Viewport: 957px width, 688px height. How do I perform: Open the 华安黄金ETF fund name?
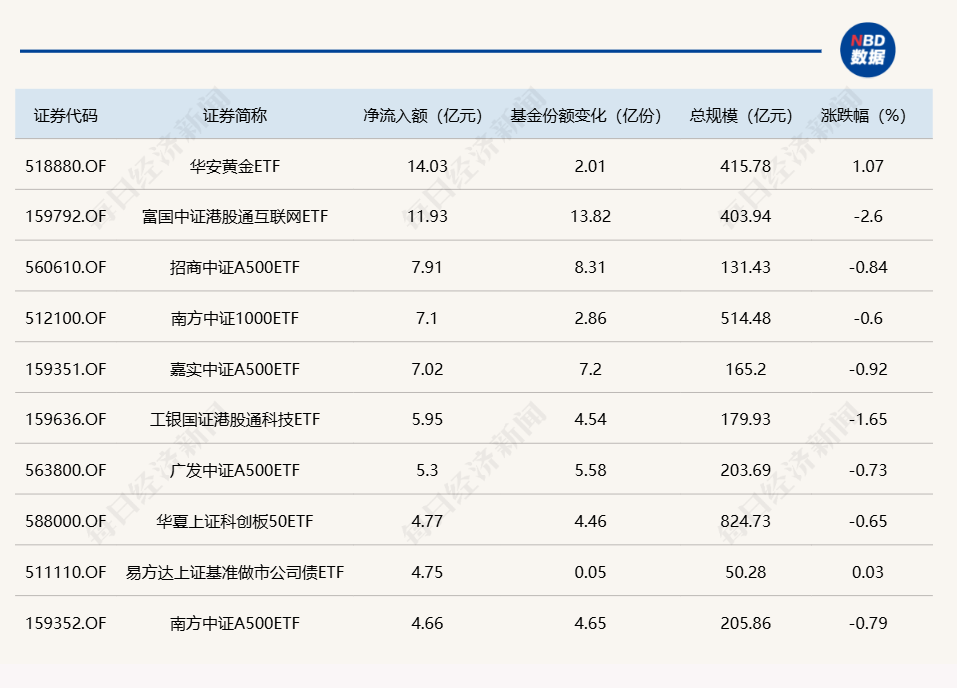(x=235, y=166)
